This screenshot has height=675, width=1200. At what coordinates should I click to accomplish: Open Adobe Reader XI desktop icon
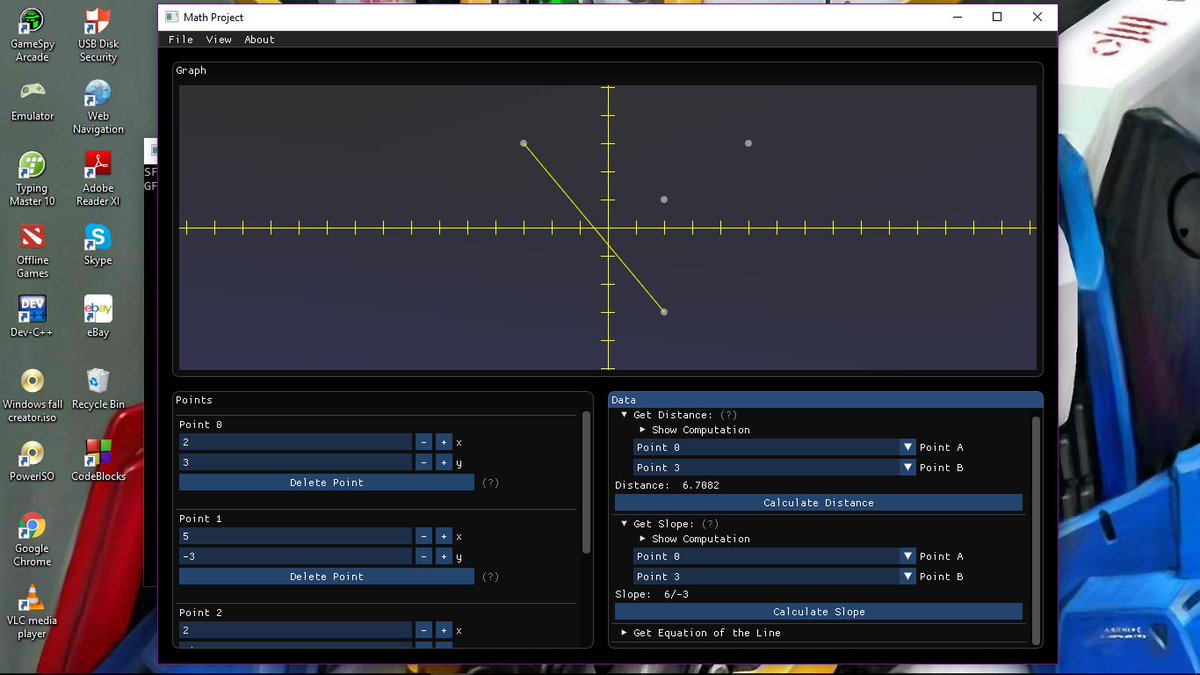[x=98, y=178]
